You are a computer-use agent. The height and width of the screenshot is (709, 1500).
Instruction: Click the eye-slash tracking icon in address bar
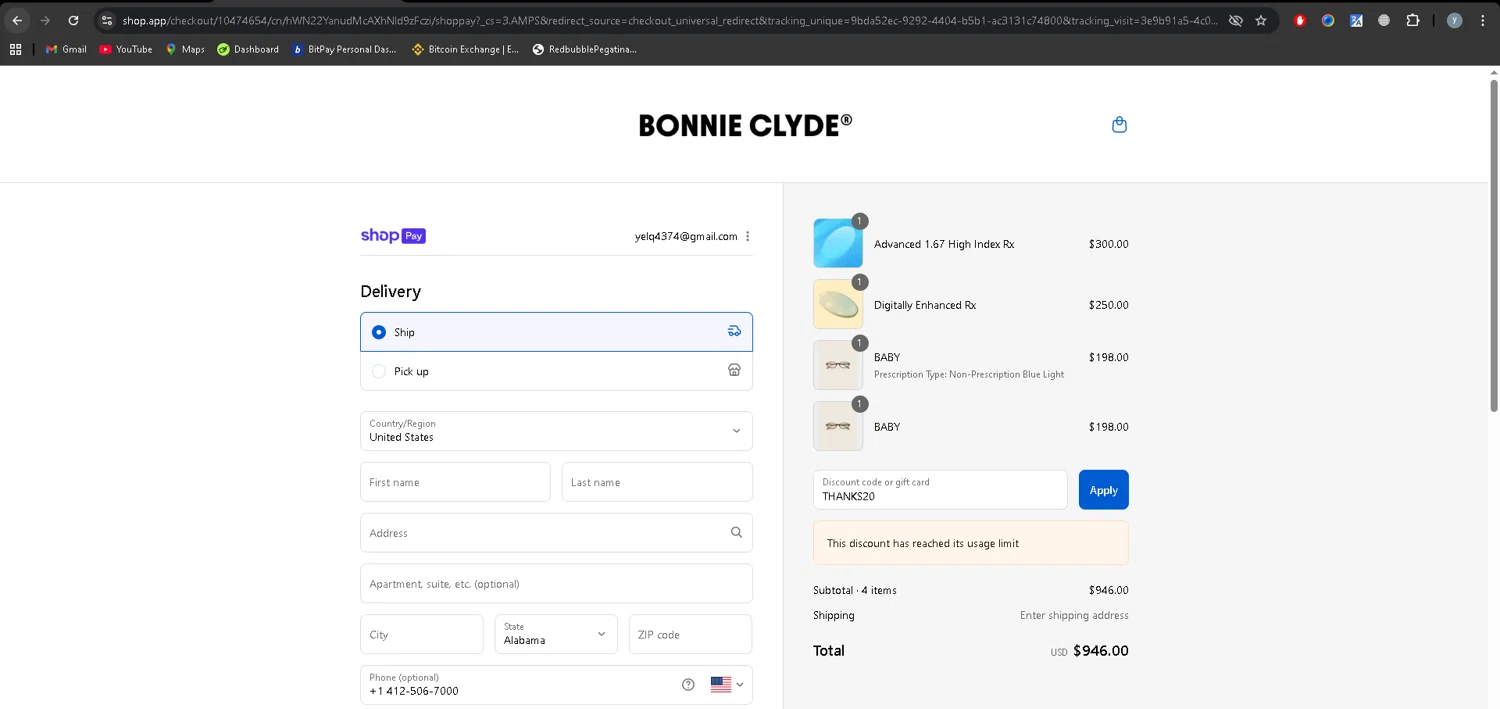[1236, 20]
